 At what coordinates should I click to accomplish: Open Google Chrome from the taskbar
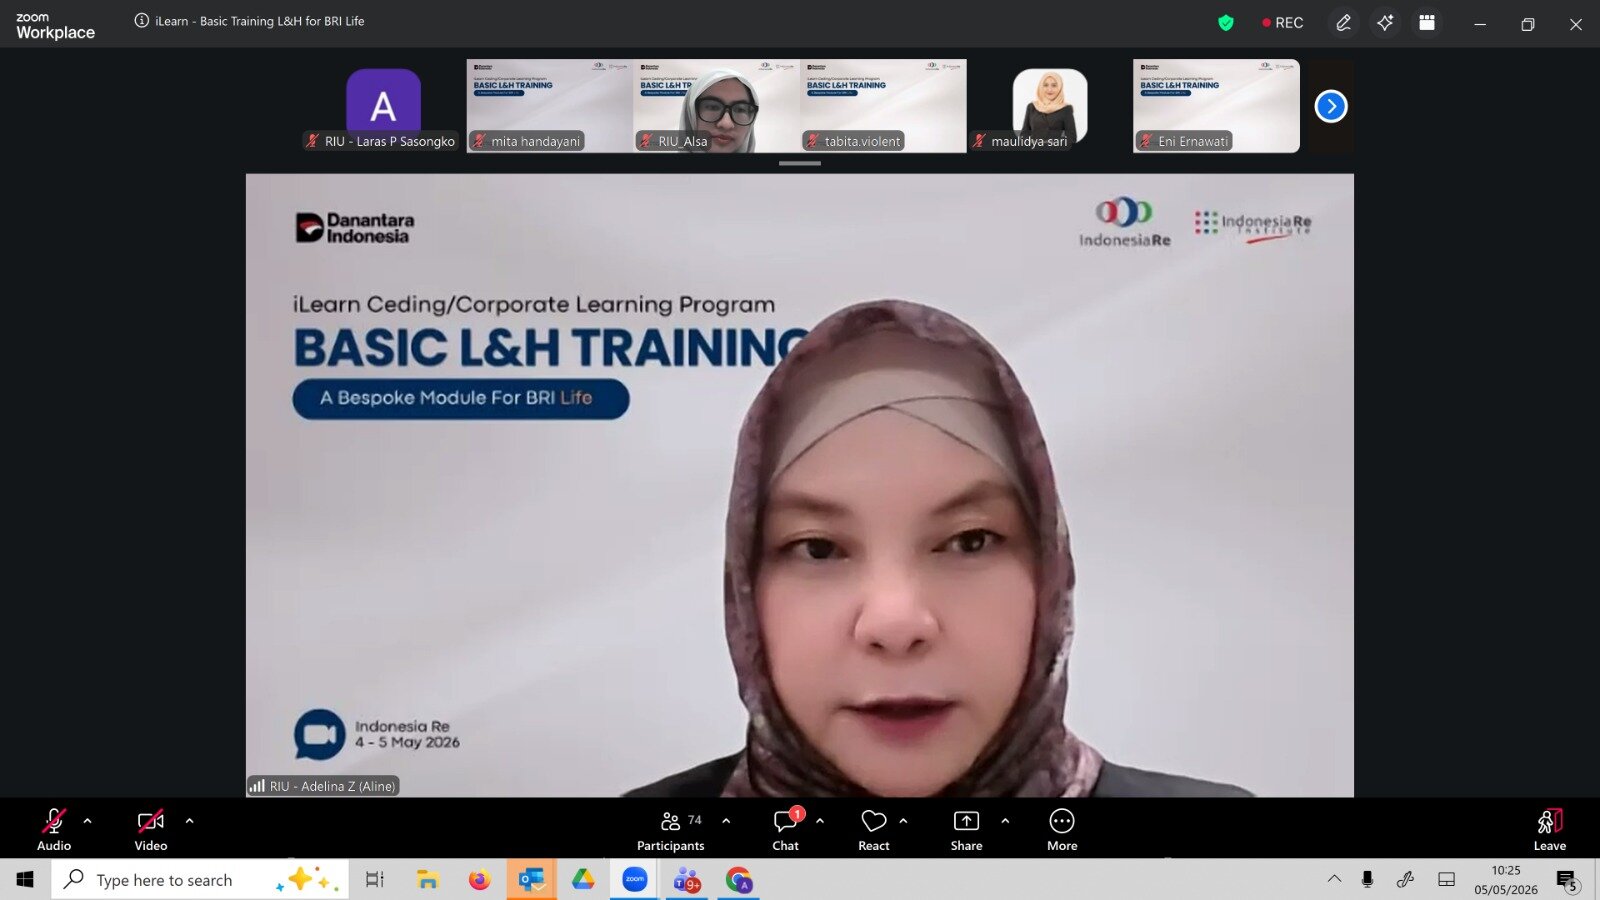[x=739, y=879]
